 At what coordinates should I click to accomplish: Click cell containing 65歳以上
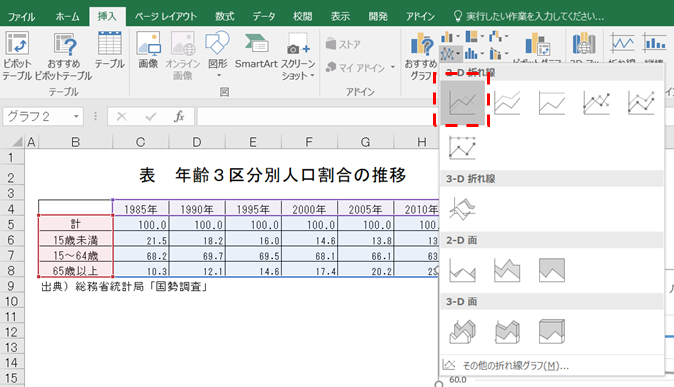coord(76,270)
